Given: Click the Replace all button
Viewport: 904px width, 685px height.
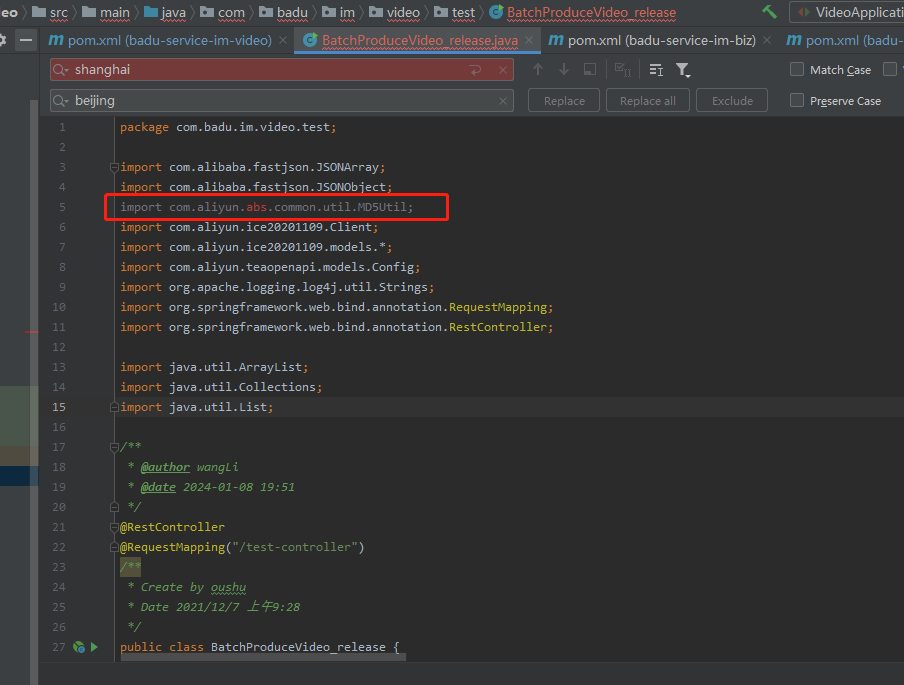Looking at the screenshot, I should click(647, 101).
